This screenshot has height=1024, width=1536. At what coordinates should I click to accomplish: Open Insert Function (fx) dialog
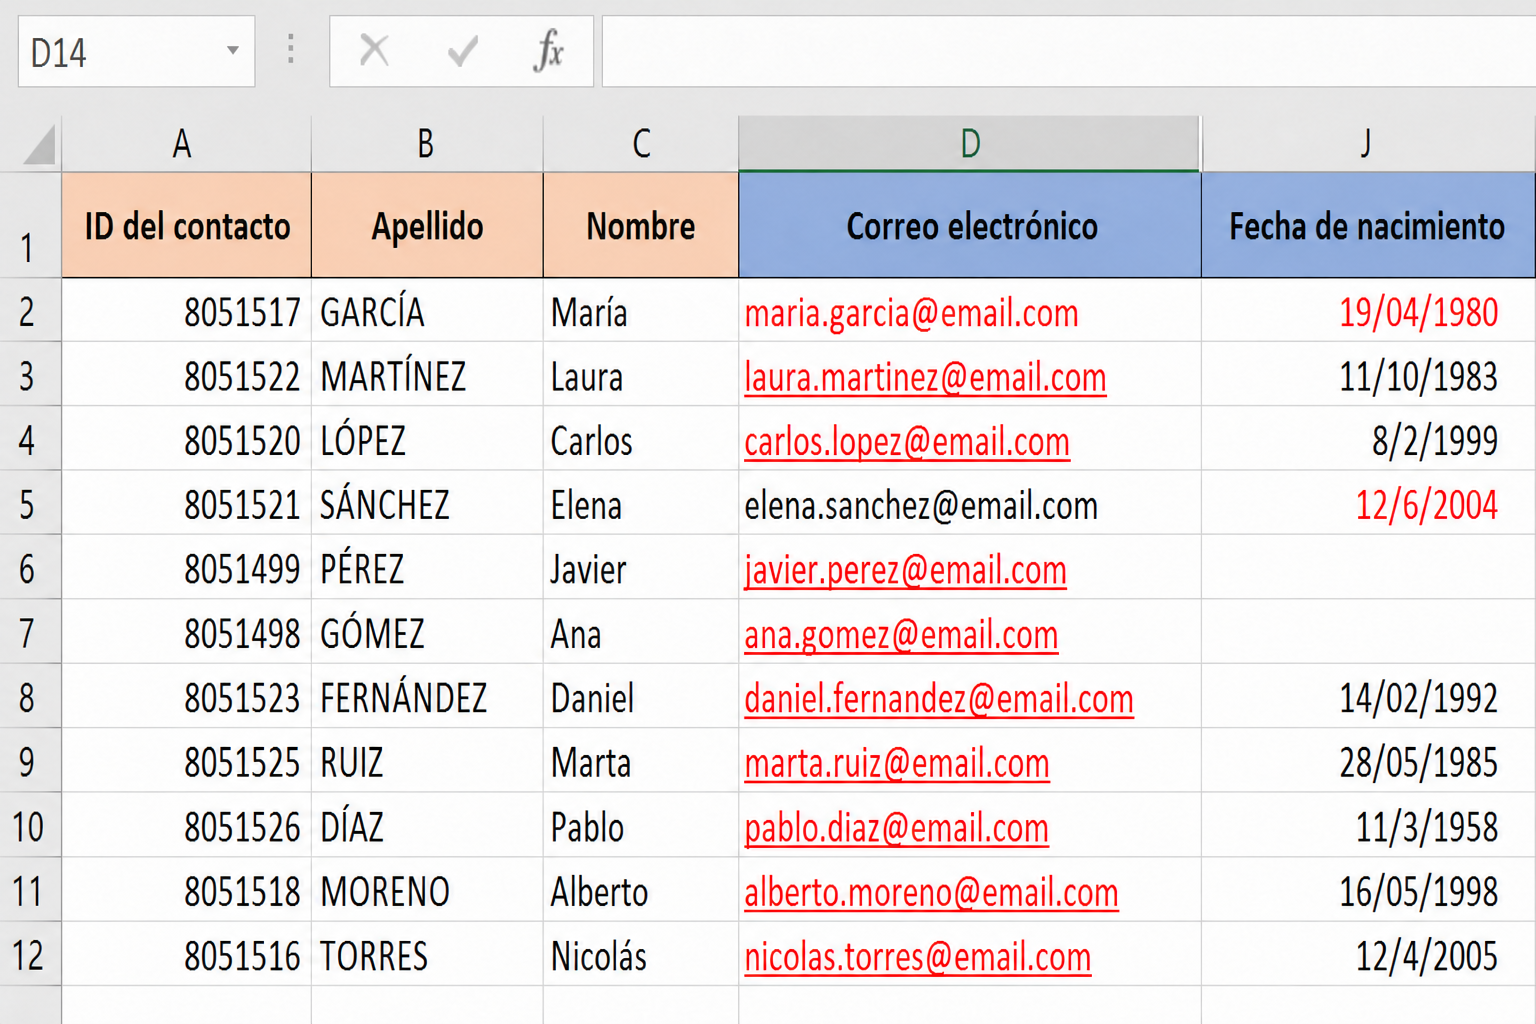click(x=549, y=50)
